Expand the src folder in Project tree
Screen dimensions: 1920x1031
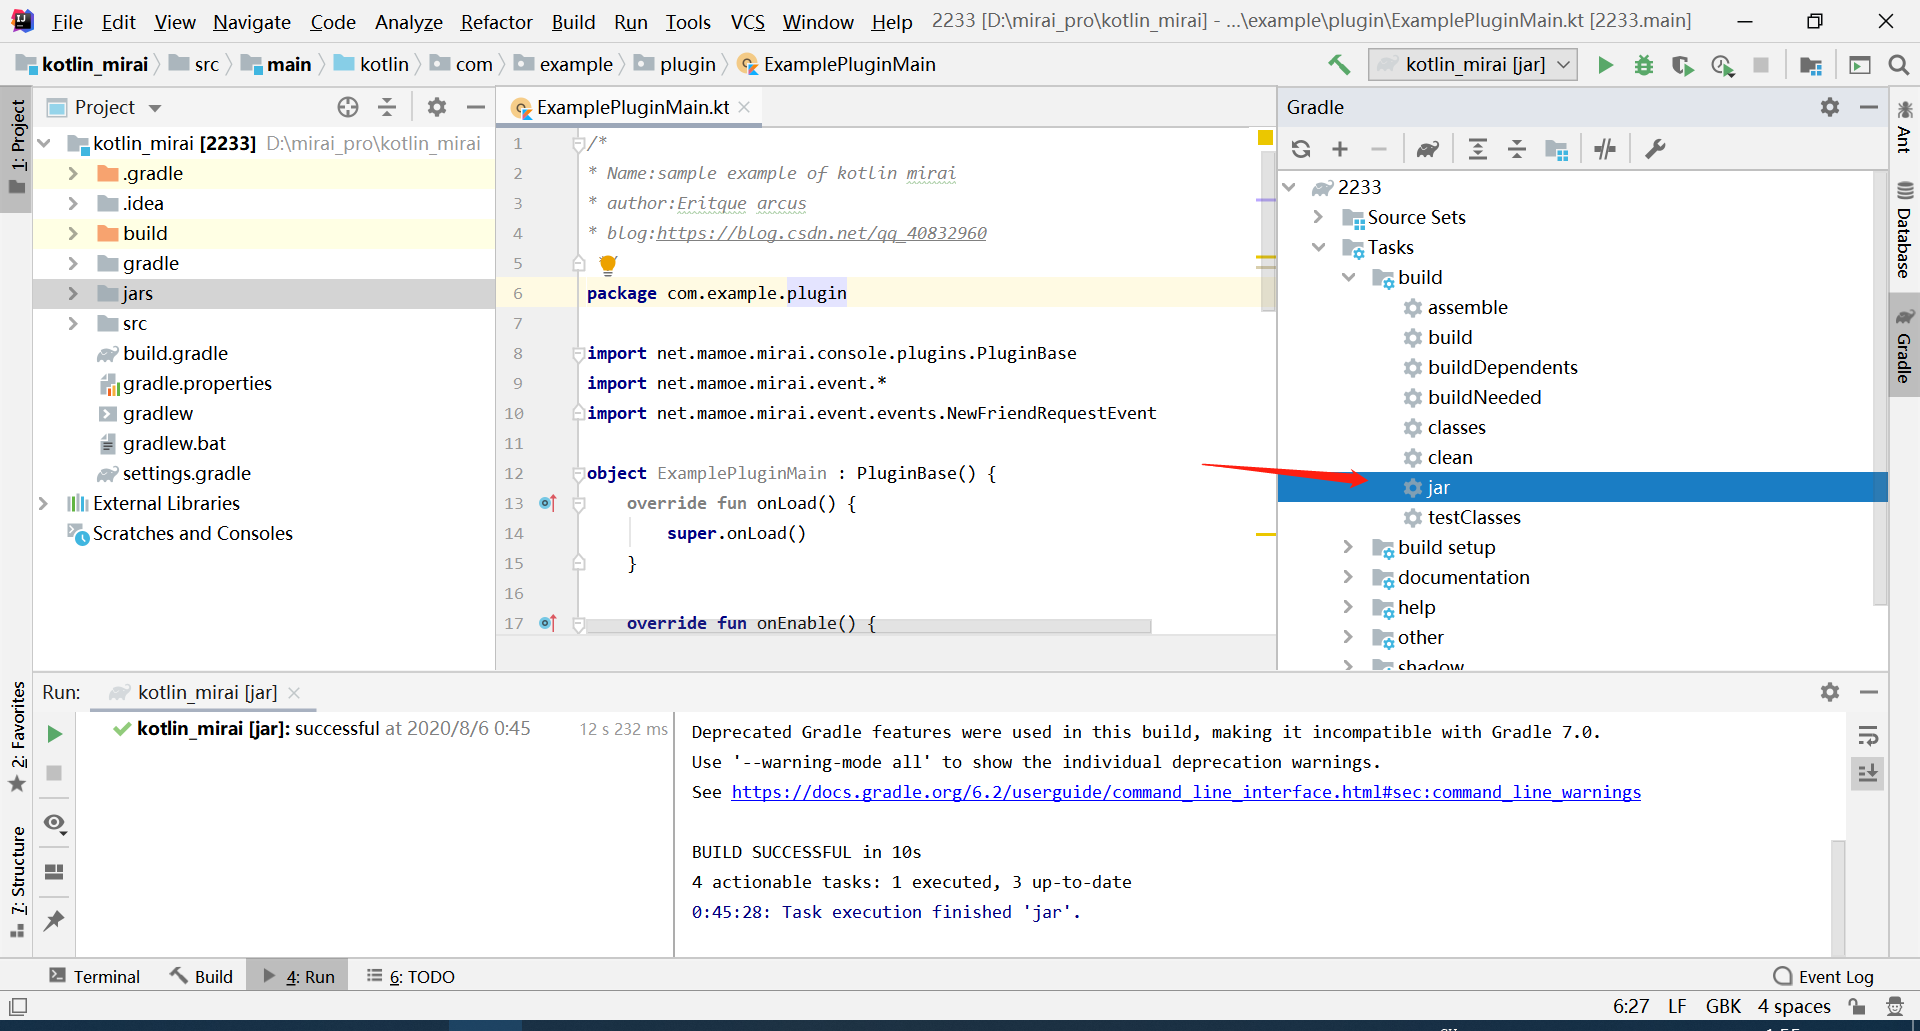(73, 323)
